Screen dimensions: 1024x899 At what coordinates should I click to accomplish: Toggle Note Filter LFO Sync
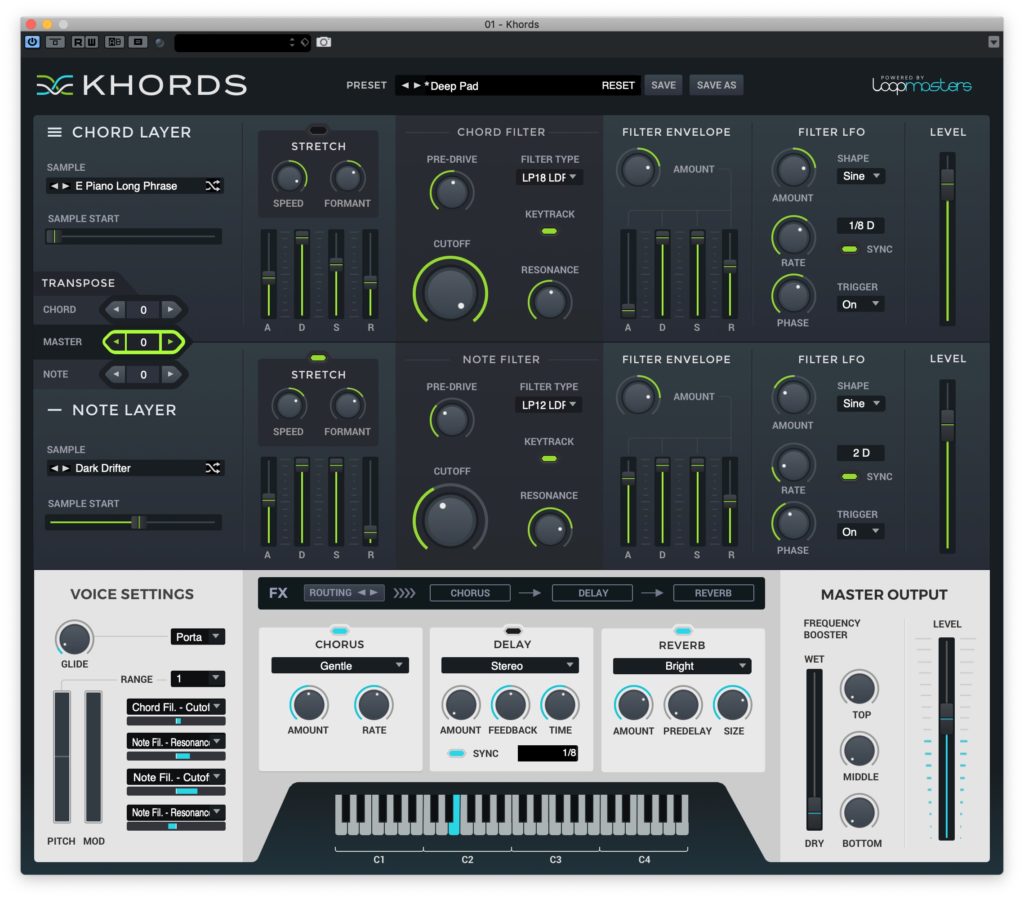(849, 477)
